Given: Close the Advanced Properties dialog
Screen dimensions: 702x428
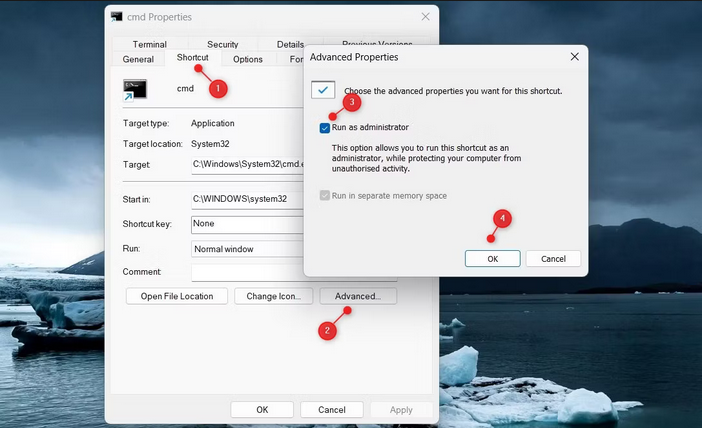Looking at the screenshot, I should pos(574,57).
